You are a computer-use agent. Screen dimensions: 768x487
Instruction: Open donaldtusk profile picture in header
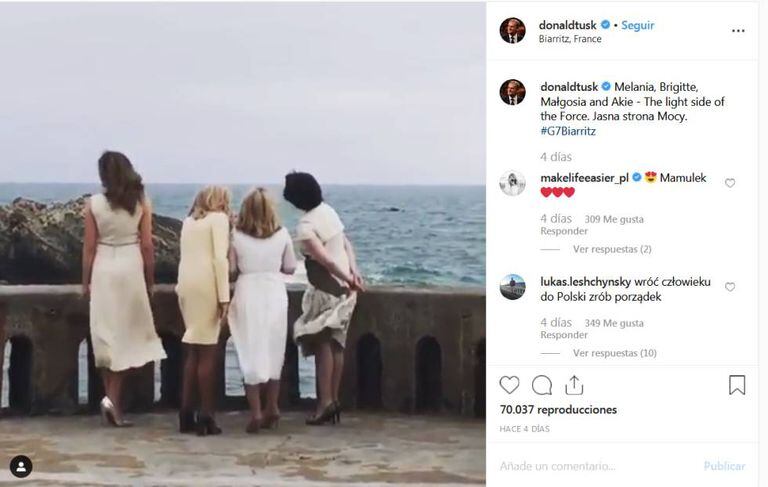512,31
